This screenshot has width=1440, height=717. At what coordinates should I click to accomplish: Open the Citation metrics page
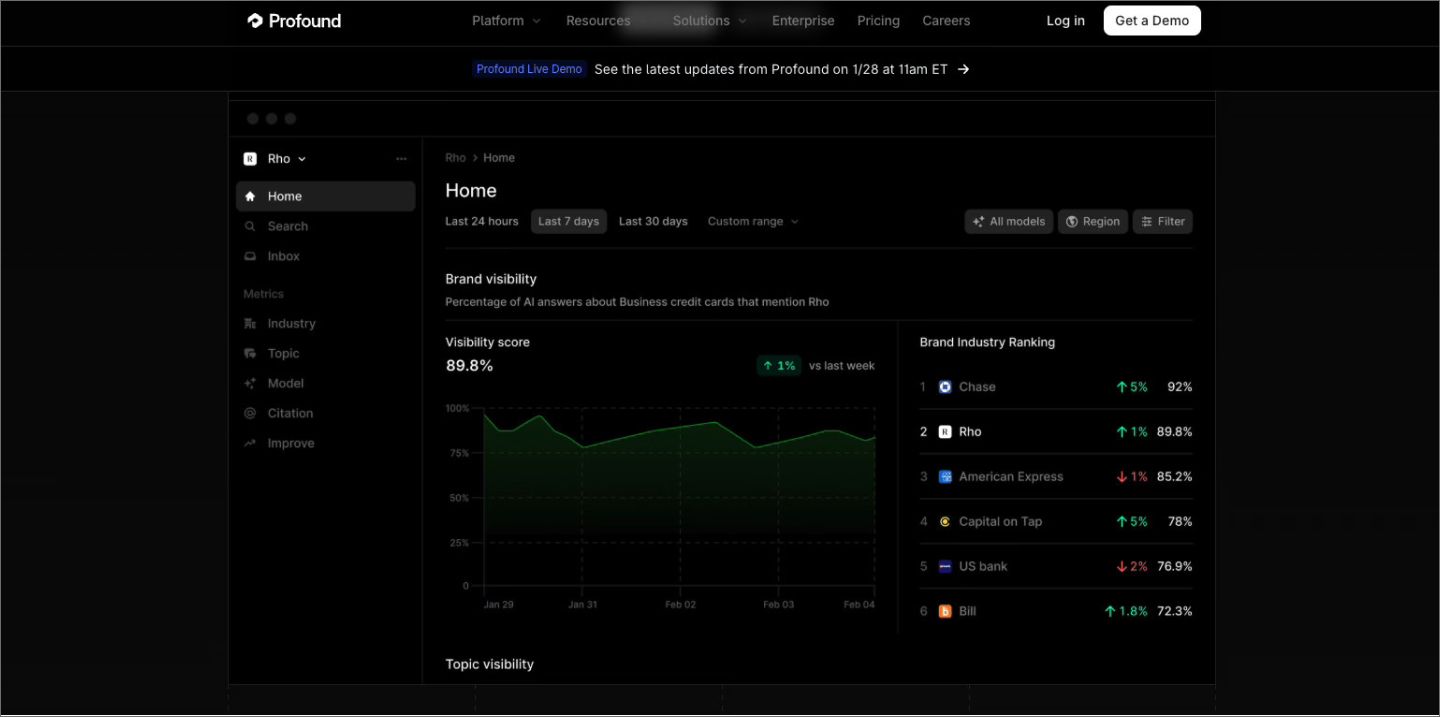click(325, 413)
